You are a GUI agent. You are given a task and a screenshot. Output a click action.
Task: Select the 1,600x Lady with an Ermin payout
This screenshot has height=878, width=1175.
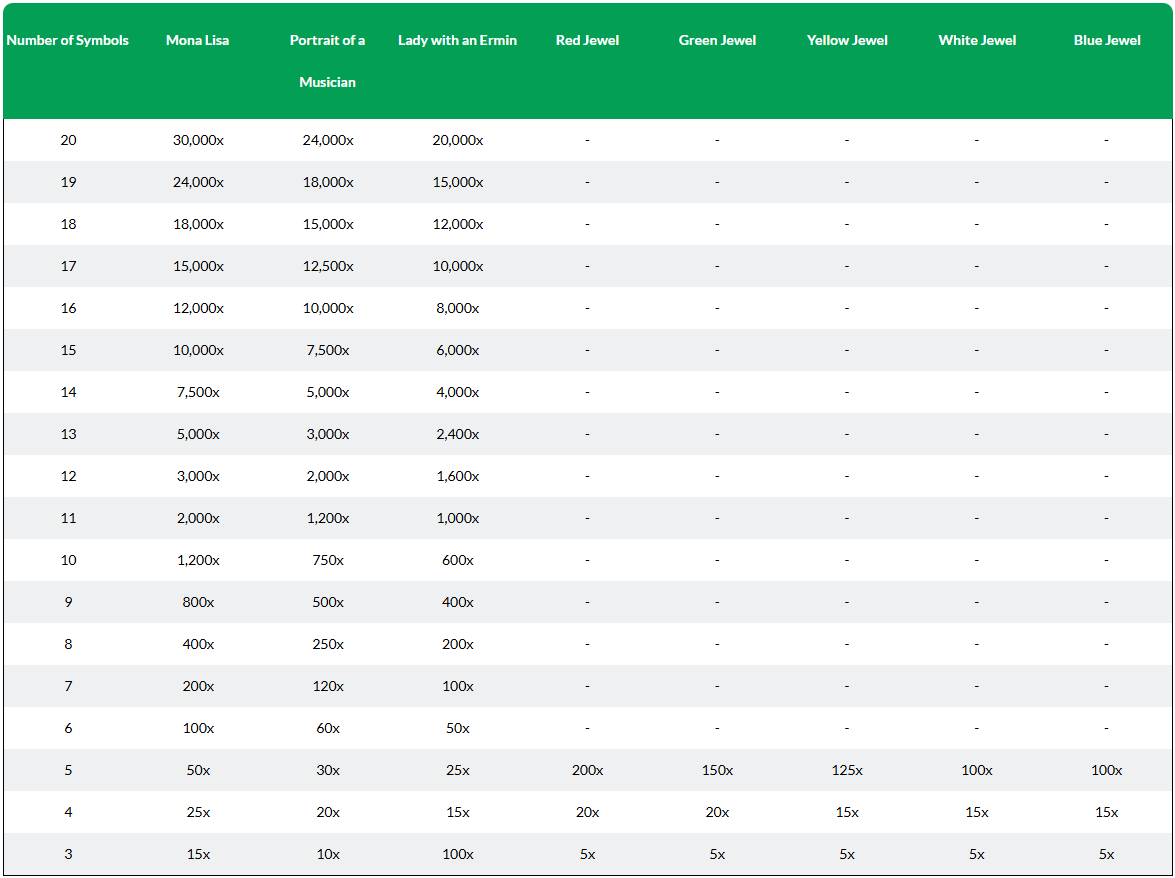(458, 476)
